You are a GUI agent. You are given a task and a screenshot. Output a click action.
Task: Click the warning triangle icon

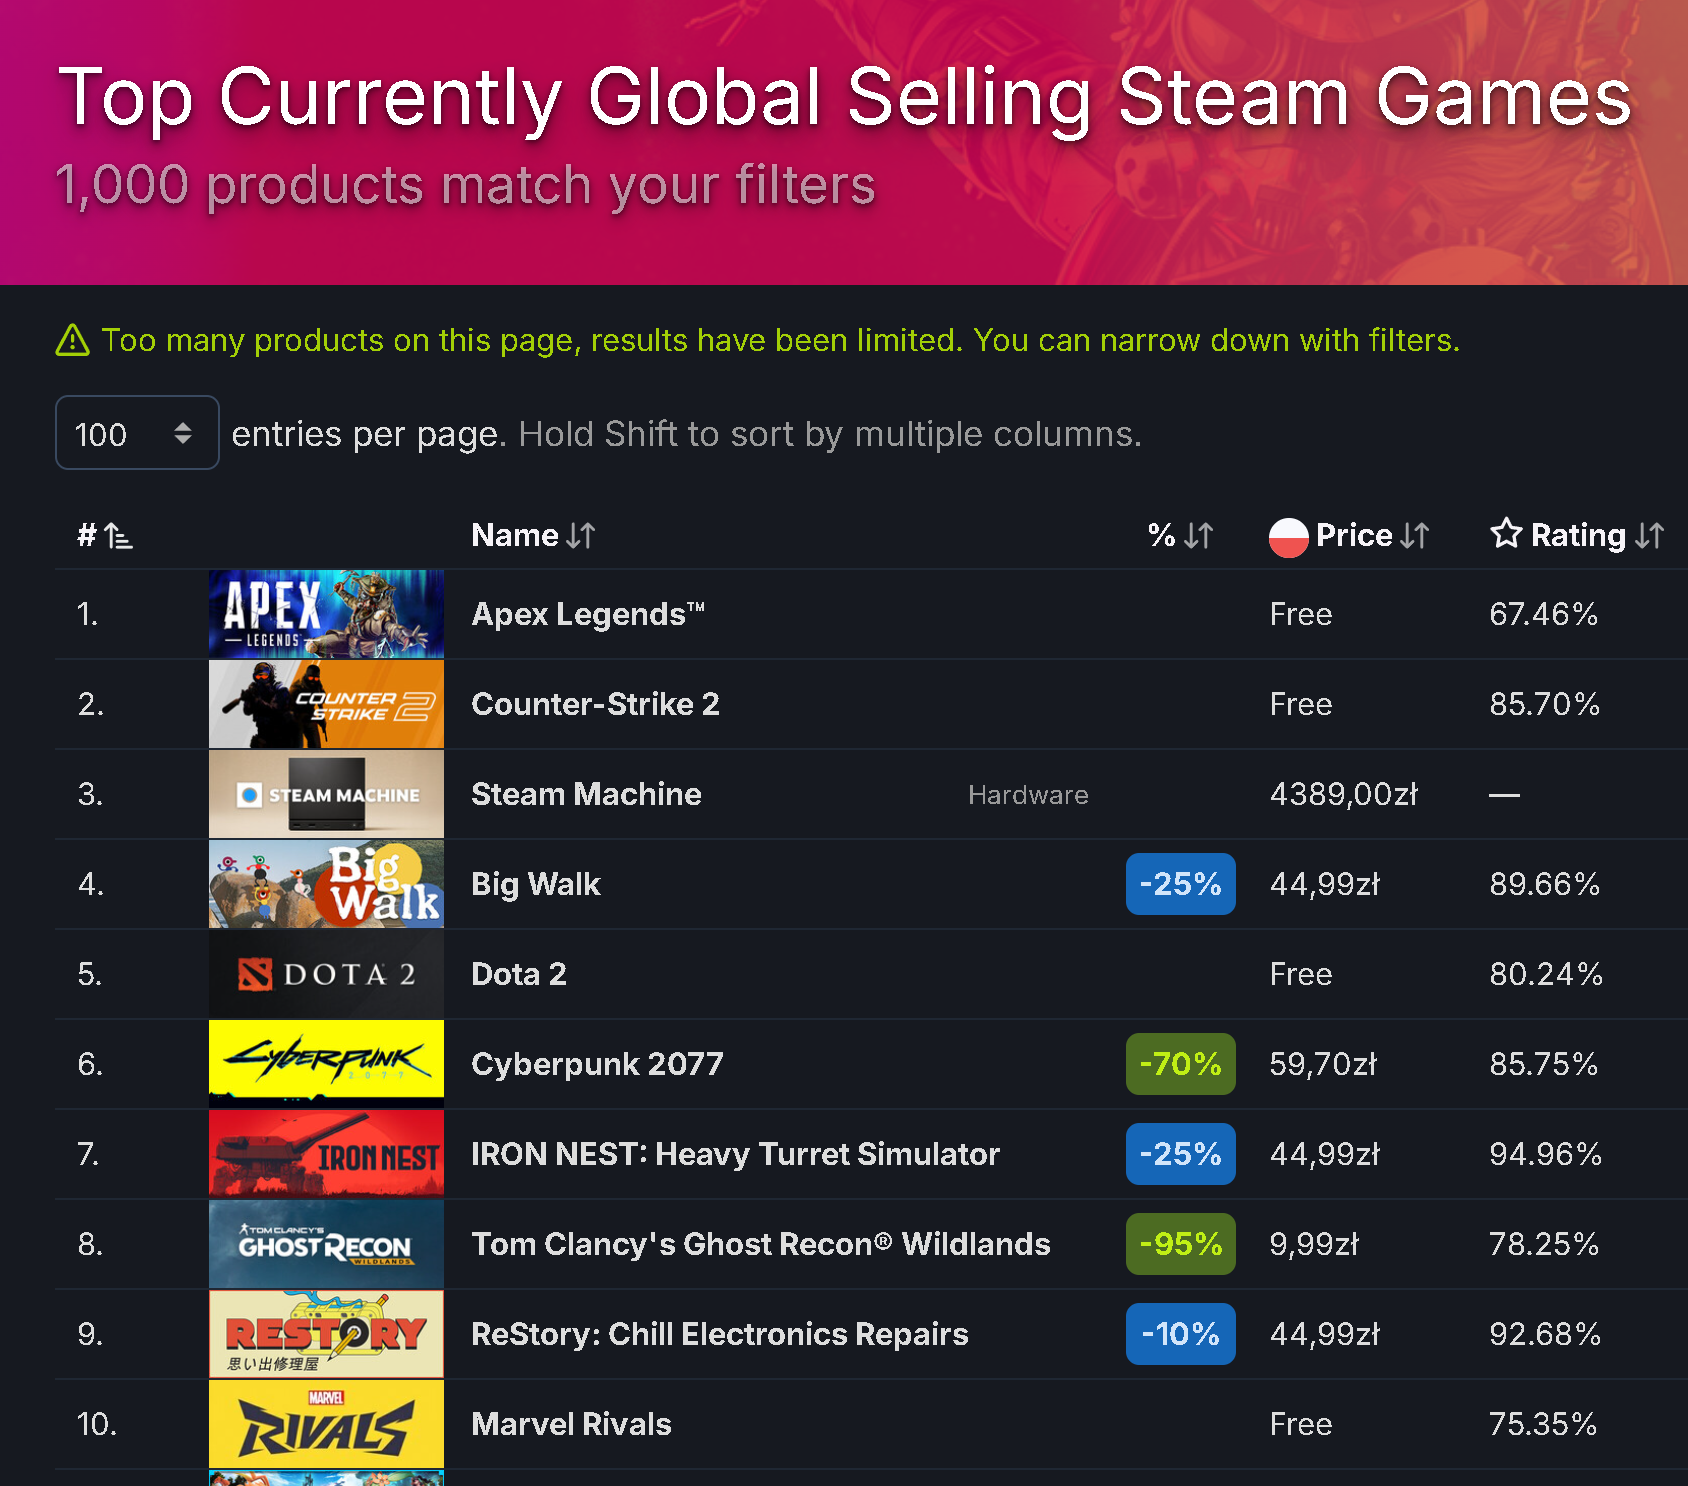pyautogui.click(x=72, y=341)
